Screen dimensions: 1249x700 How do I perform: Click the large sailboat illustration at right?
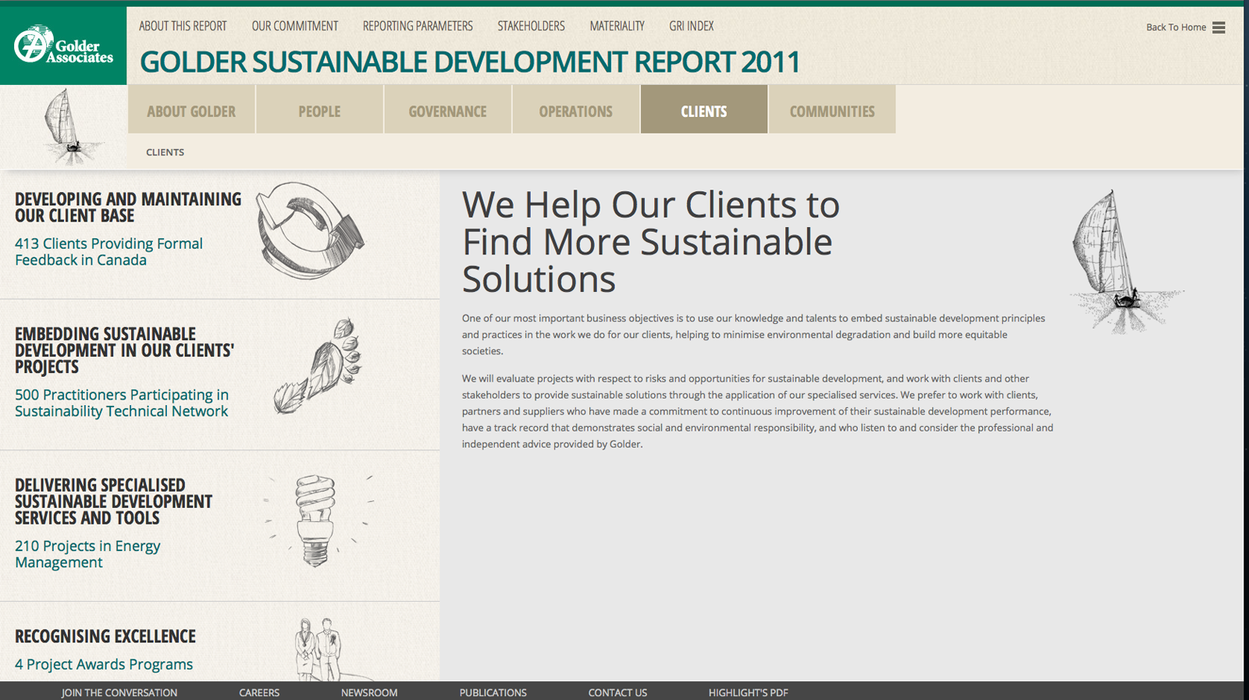tap(1118, 260)
